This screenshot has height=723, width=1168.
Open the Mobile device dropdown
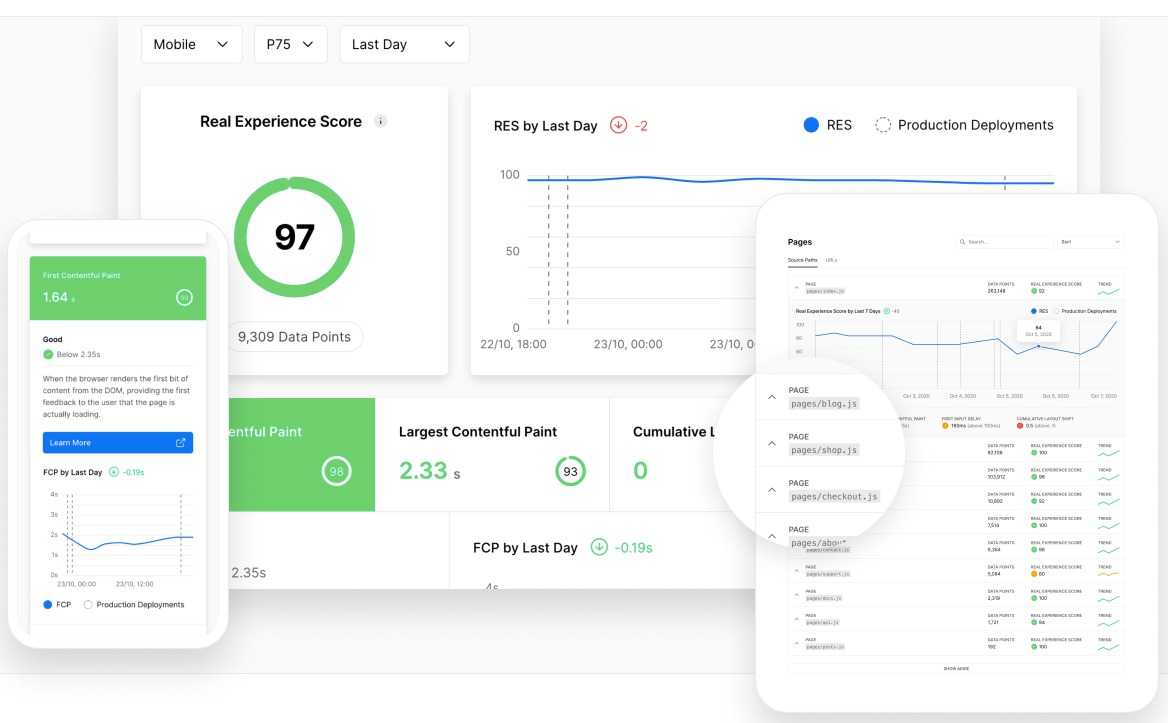point(191,45)
